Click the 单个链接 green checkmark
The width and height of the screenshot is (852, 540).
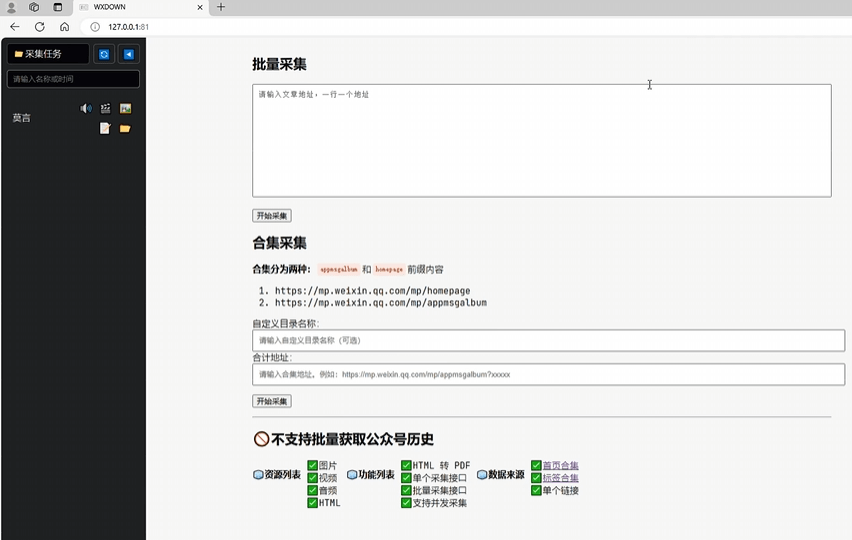pos(536,490)
